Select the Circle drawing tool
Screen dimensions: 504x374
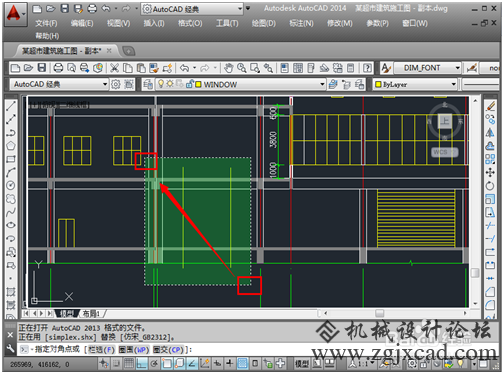[x=11, y=185]
